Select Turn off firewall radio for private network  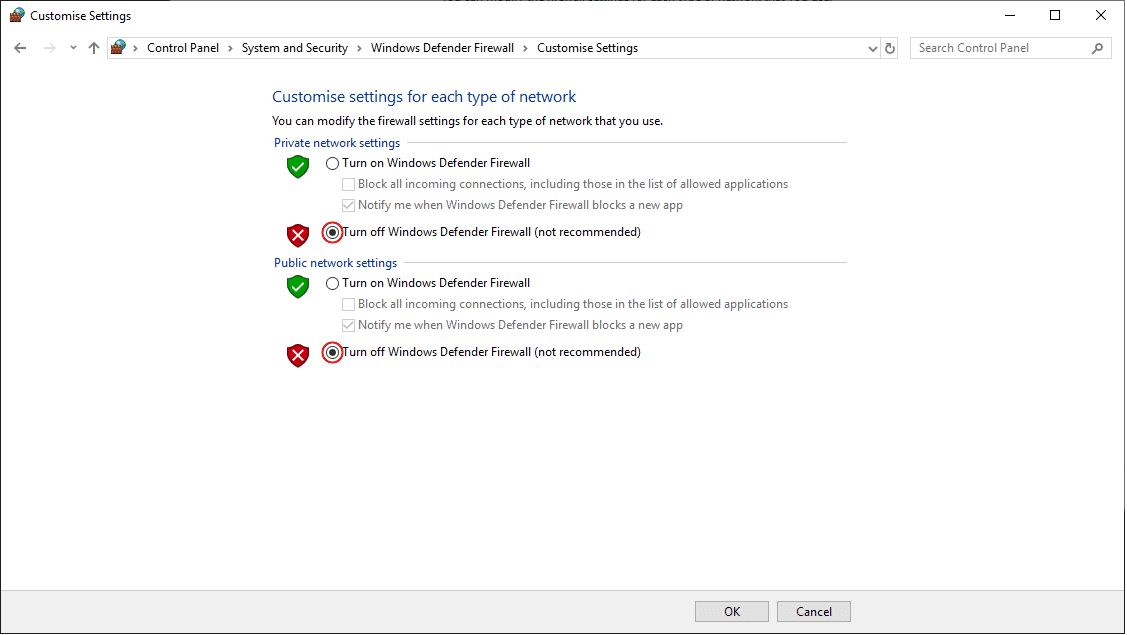pos(333,232)
